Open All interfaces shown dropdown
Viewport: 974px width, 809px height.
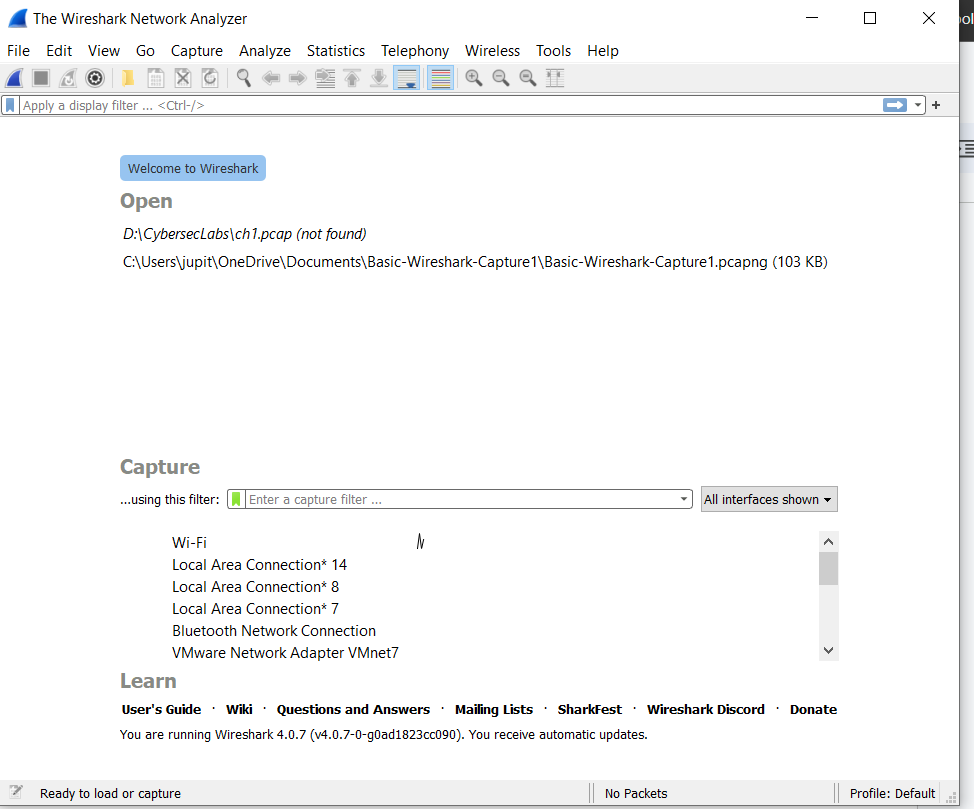click(x=769, y=500)
